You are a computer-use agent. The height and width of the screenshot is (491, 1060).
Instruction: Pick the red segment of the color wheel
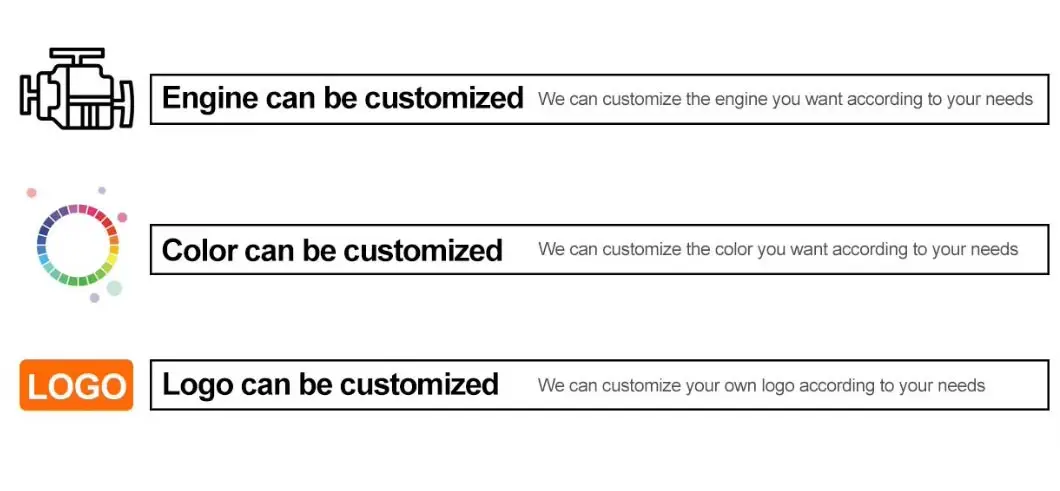pyautogui.click(x=107, y=221)
